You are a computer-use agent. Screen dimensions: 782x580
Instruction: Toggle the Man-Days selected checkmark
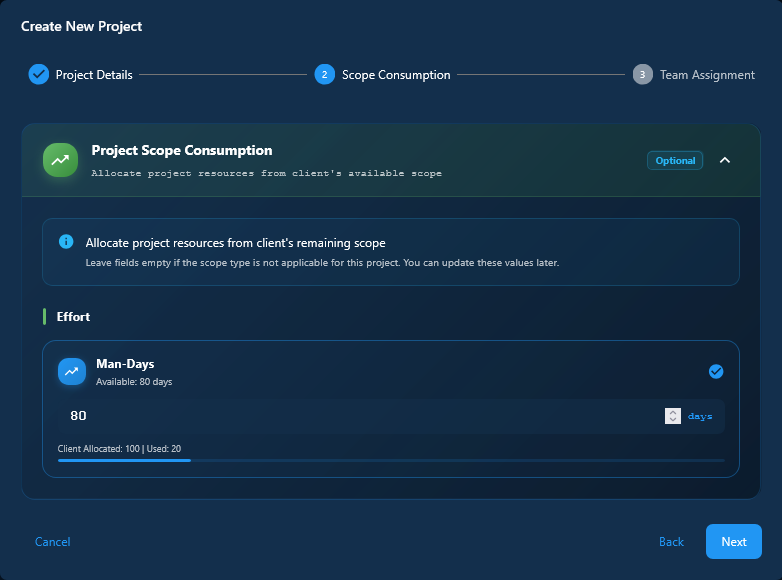(x=716, y=372)
